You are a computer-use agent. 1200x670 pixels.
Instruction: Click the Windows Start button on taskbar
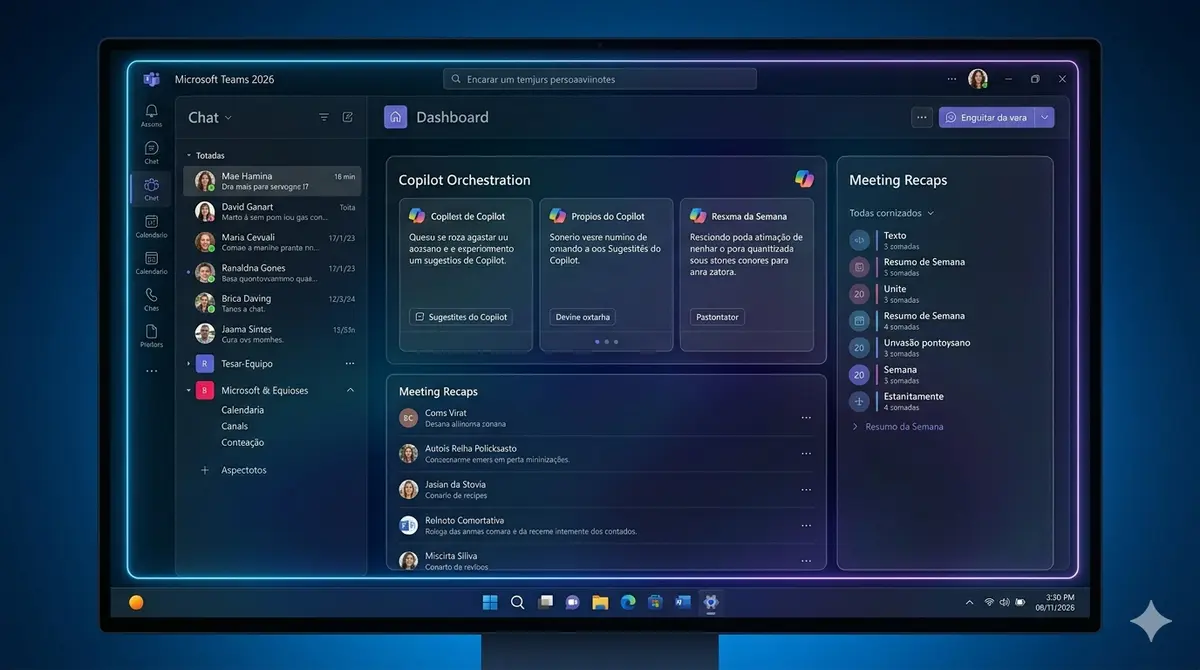point(490,602)
